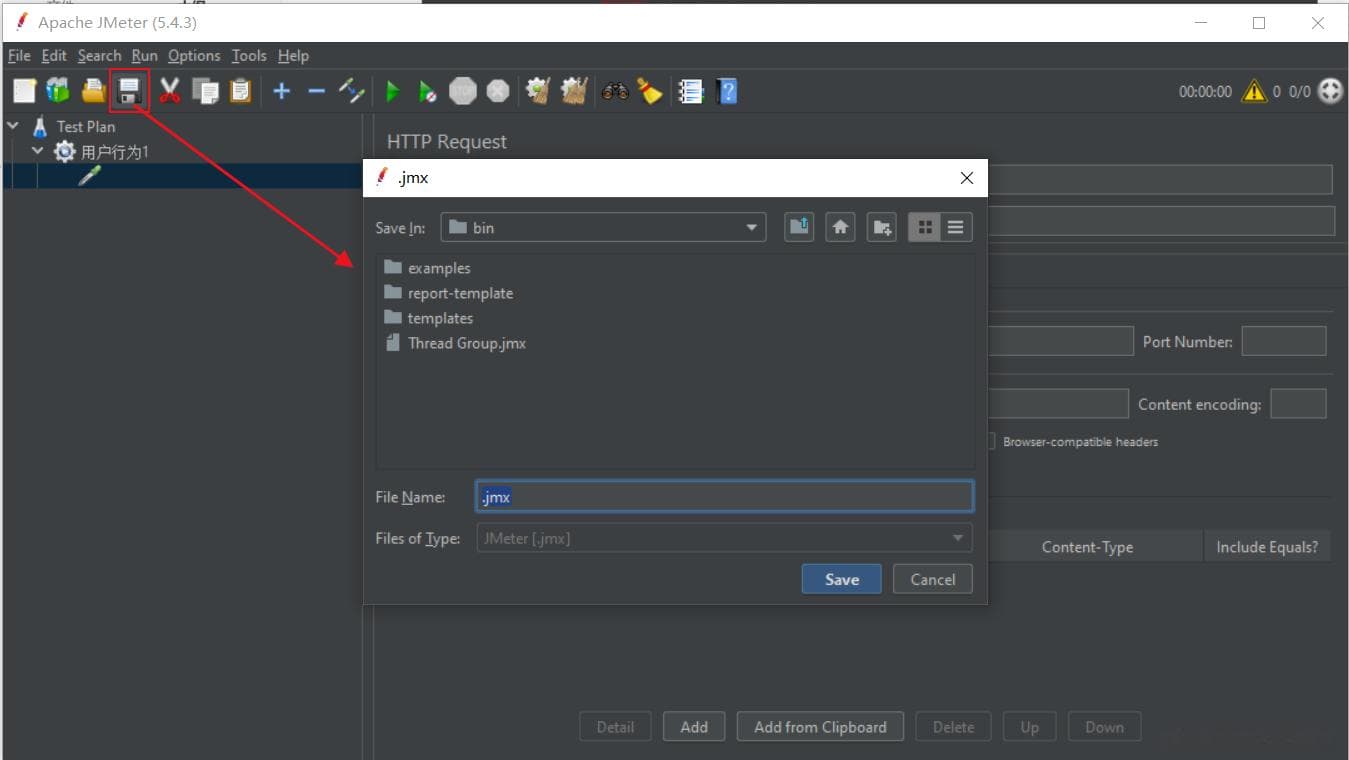Screen dimensions: 1349x760
Task: Click the Cut scissors icon
Action: click(170, 92)
